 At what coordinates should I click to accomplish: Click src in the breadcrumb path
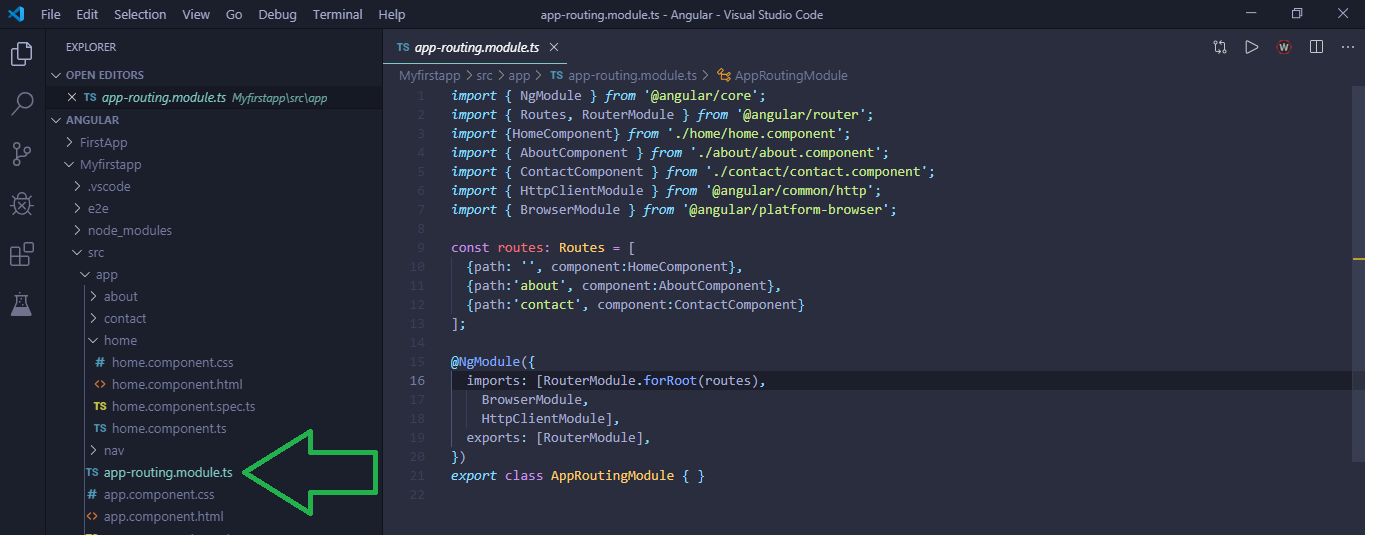point(483,76)
